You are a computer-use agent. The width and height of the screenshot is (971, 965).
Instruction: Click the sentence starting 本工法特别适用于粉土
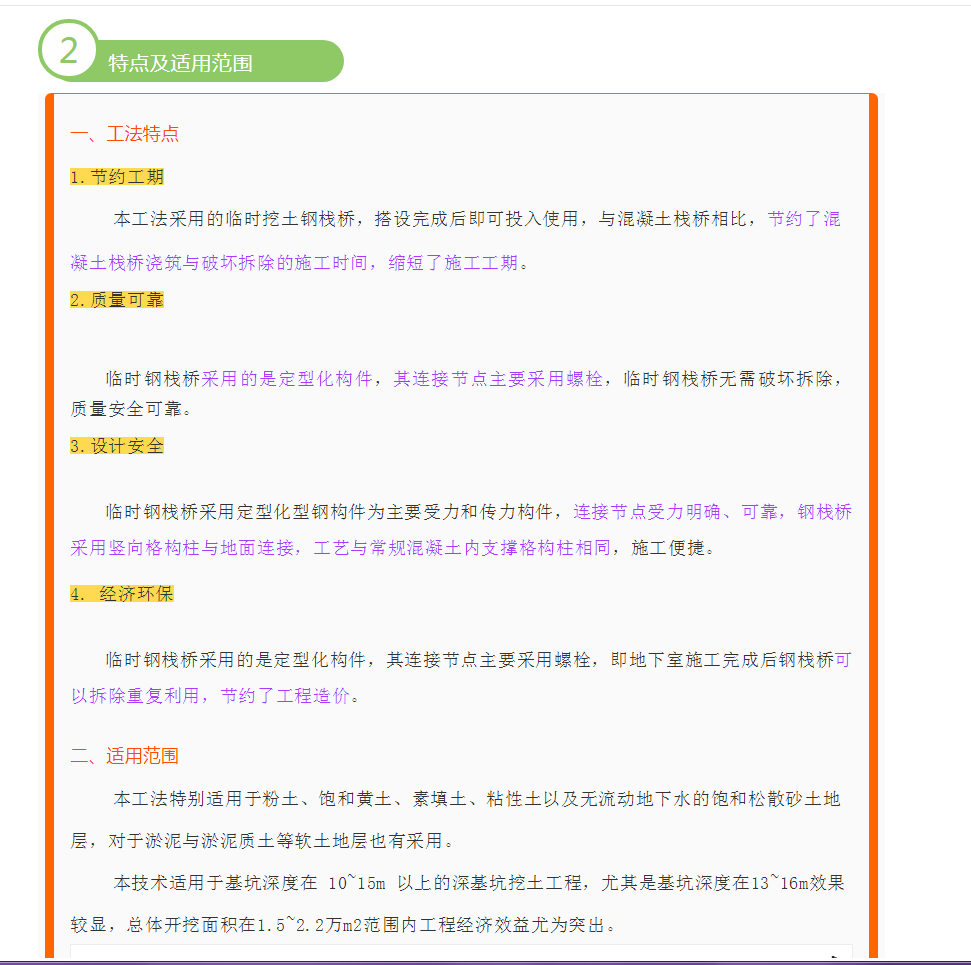click(x=455, y=820)
